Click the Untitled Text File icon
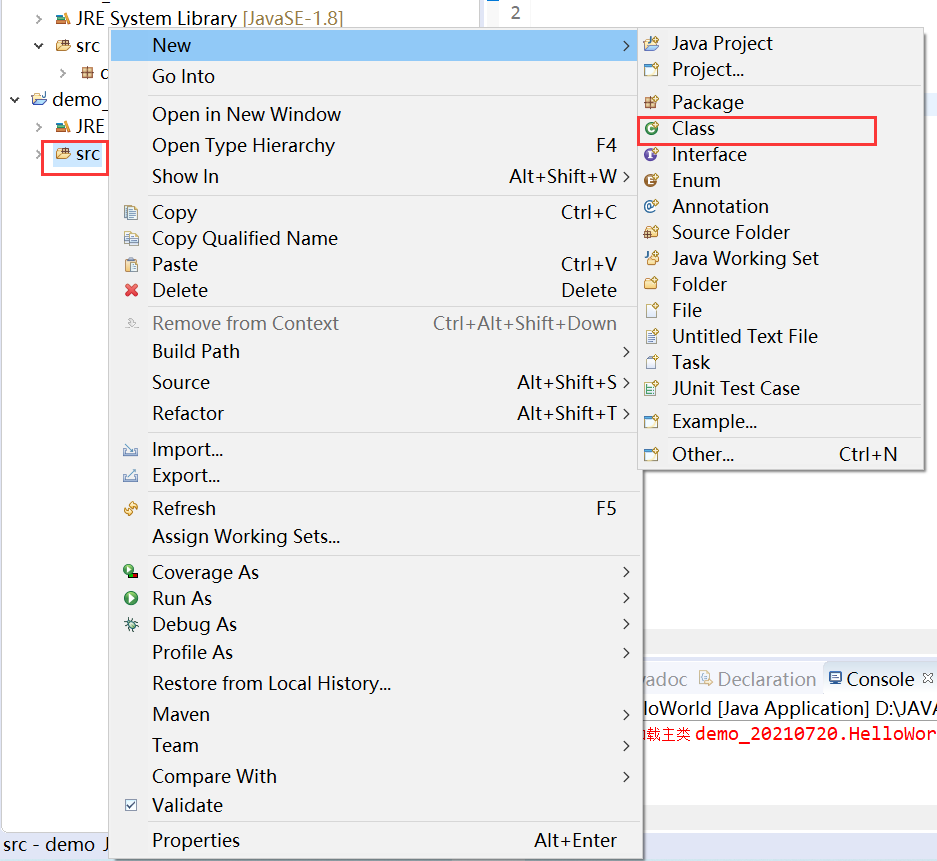The width and height of the screenshot is (937, 861). [x=651, y=336]
